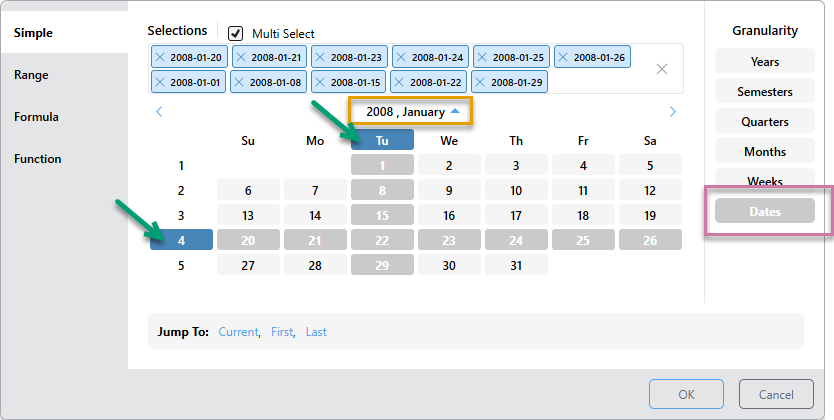Remove the 2008-01-01 selection tag

click(160, 82)
